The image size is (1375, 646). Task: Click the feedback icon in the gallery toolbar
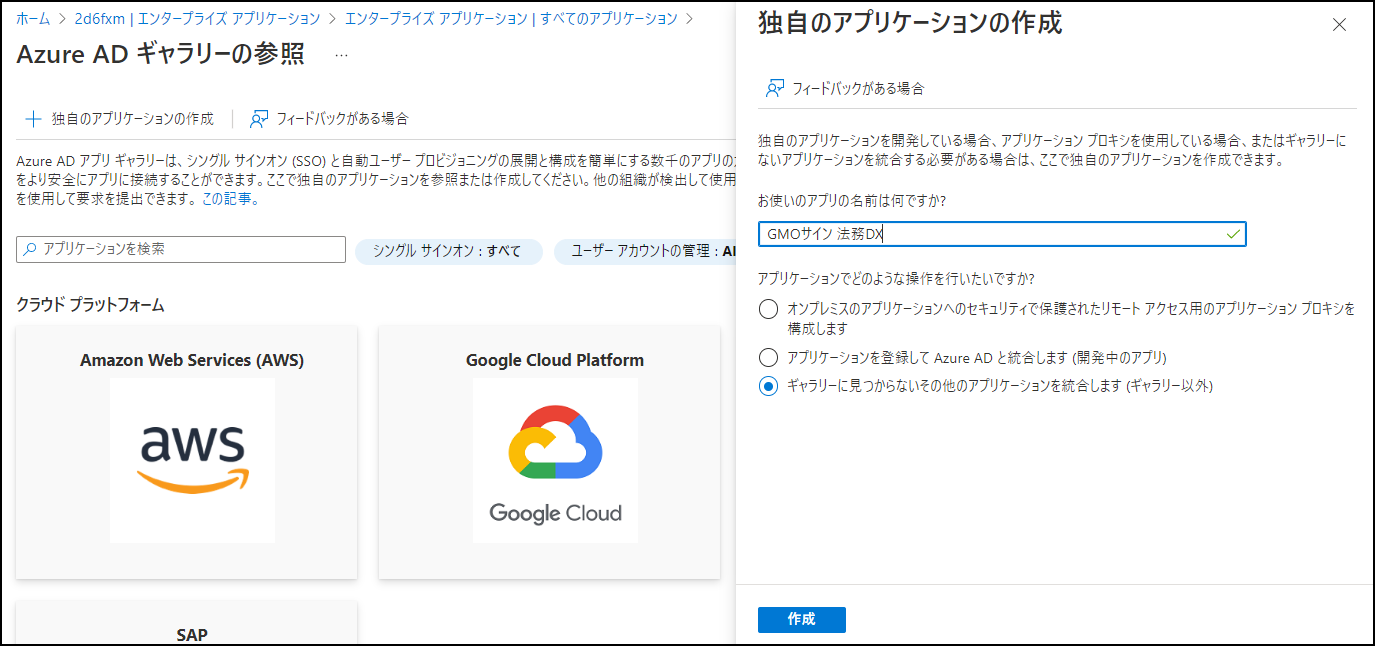[x=259, y=119]
